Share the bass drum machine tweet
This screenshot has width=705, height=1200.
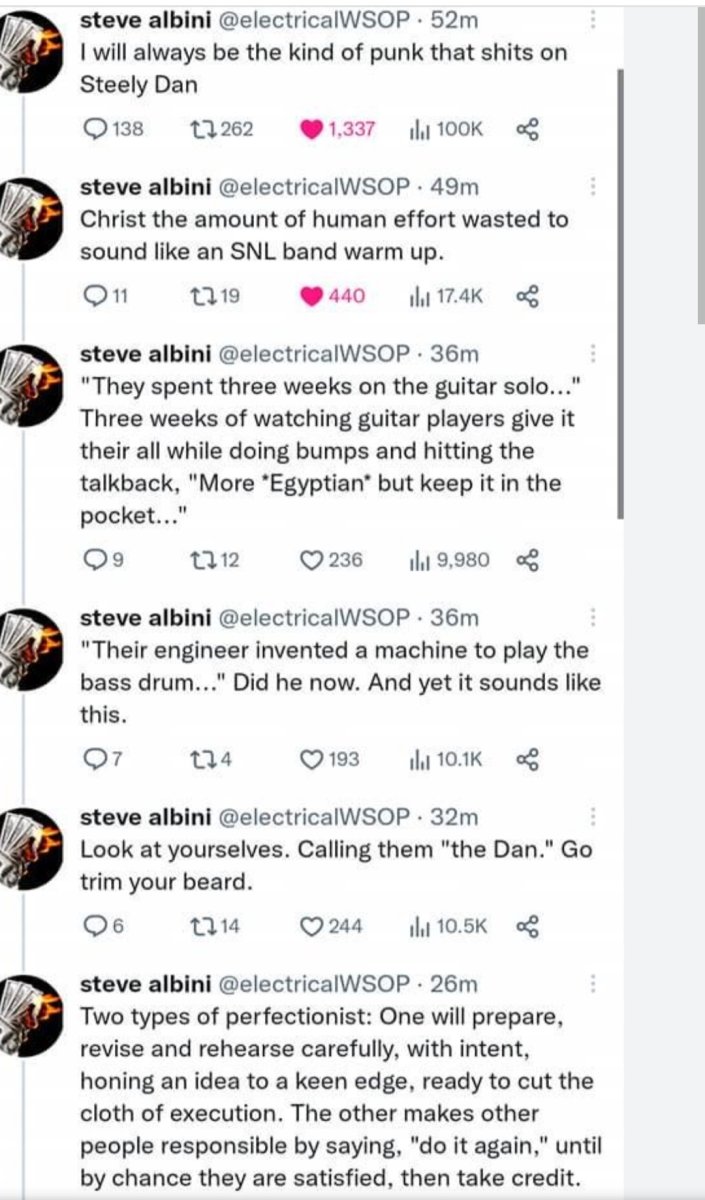(528, 759)
